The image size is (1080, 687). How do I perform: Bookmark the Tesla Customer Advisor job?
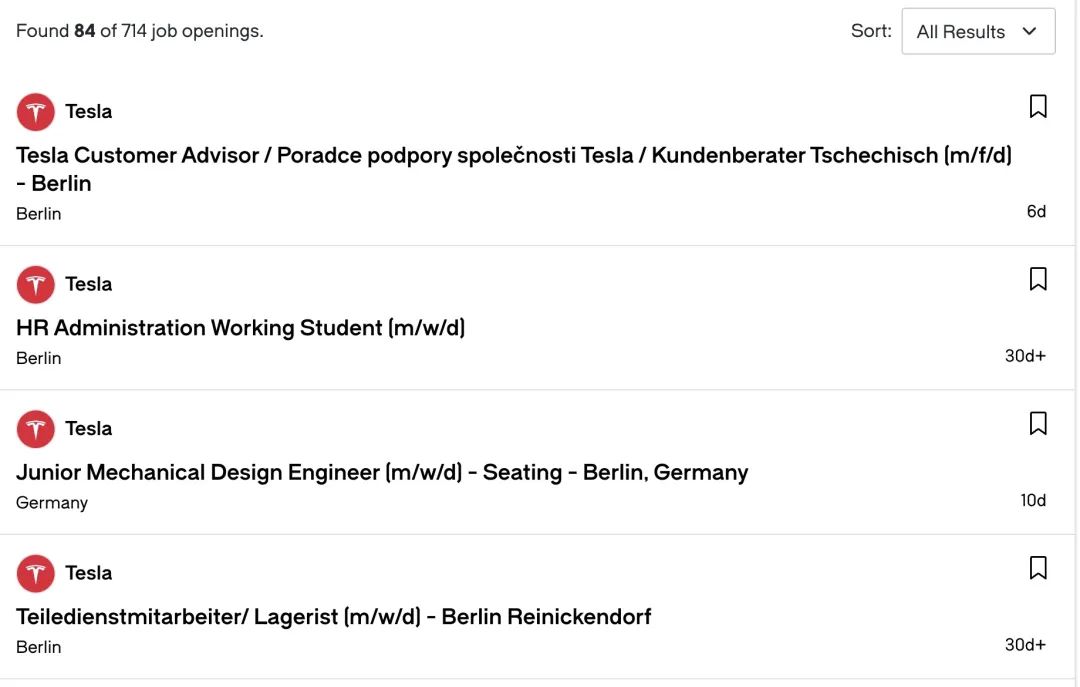click(x=1038, y=107)
